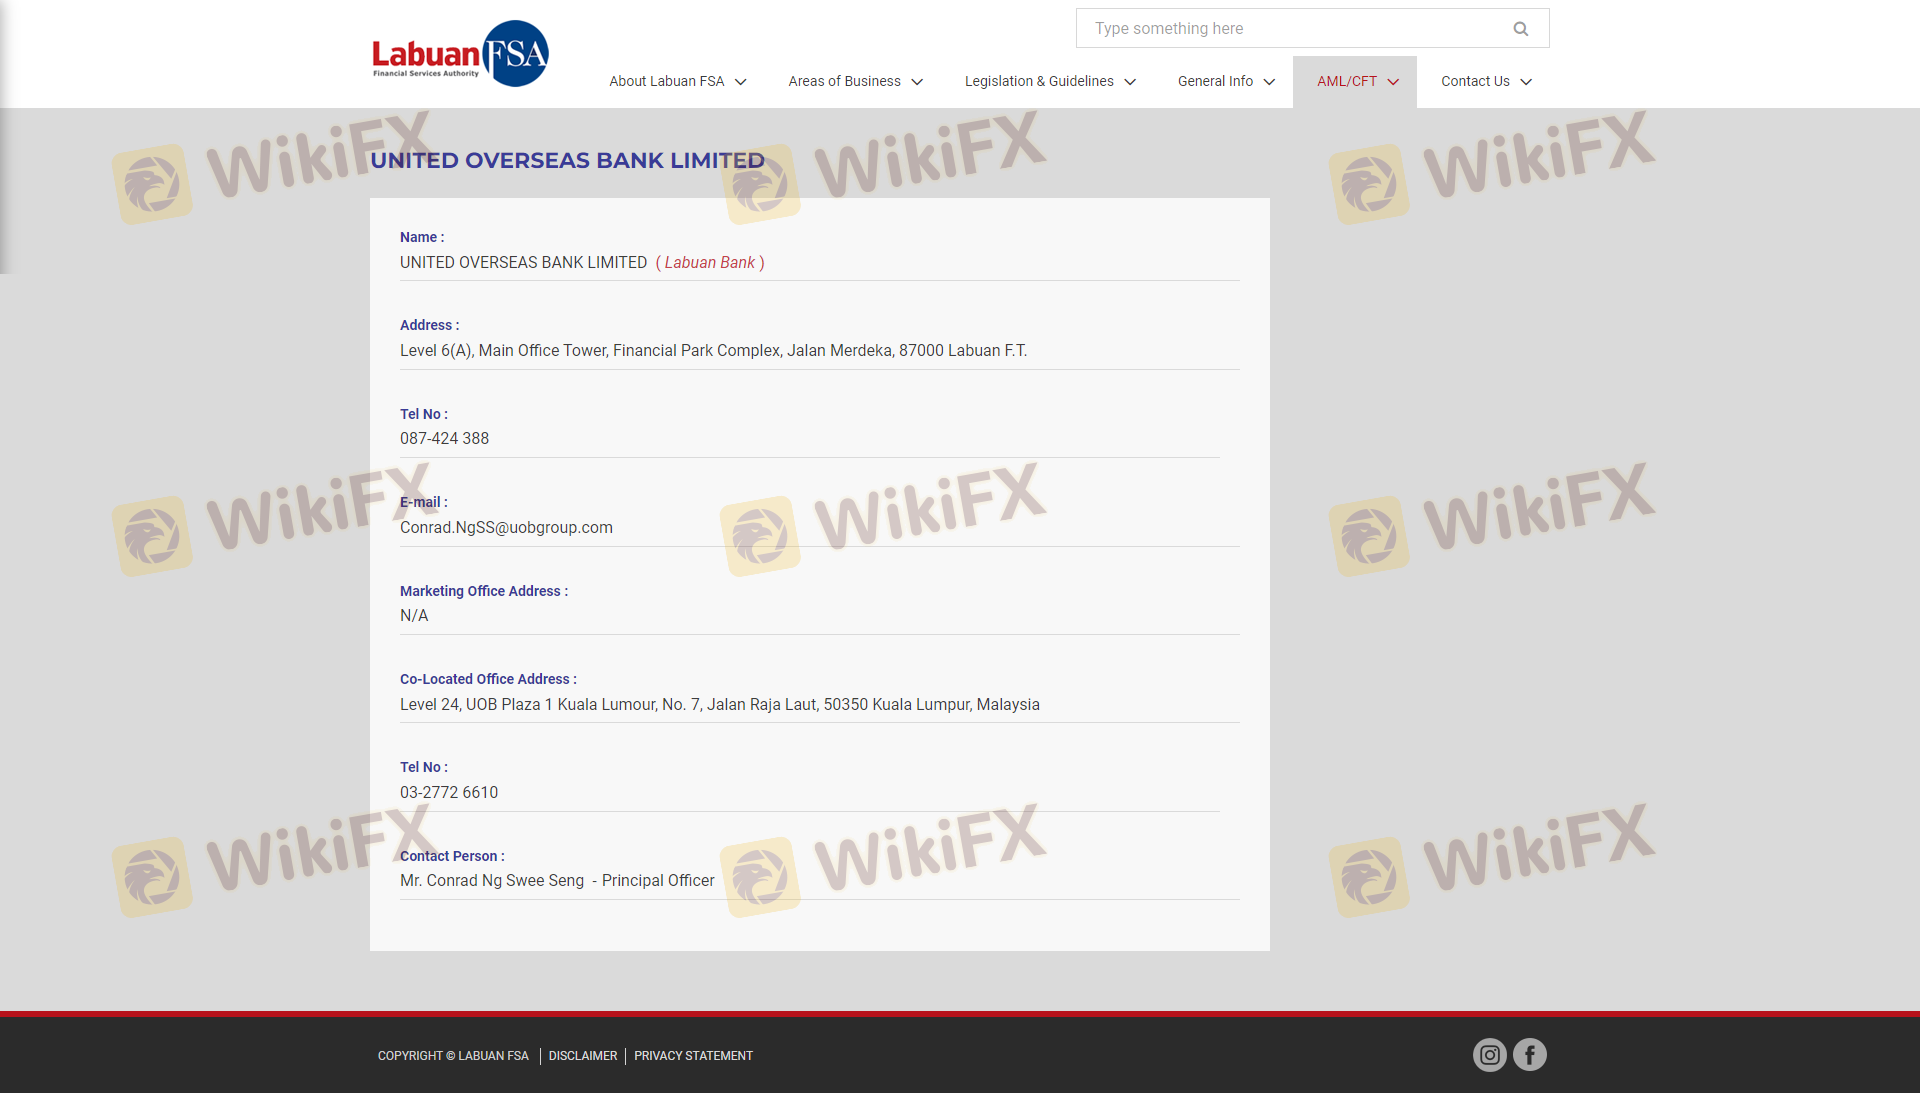Open the Contact Us menu
Image resolution: width=1920 pixels, height=1093 pixels.
click(1475, 82)
